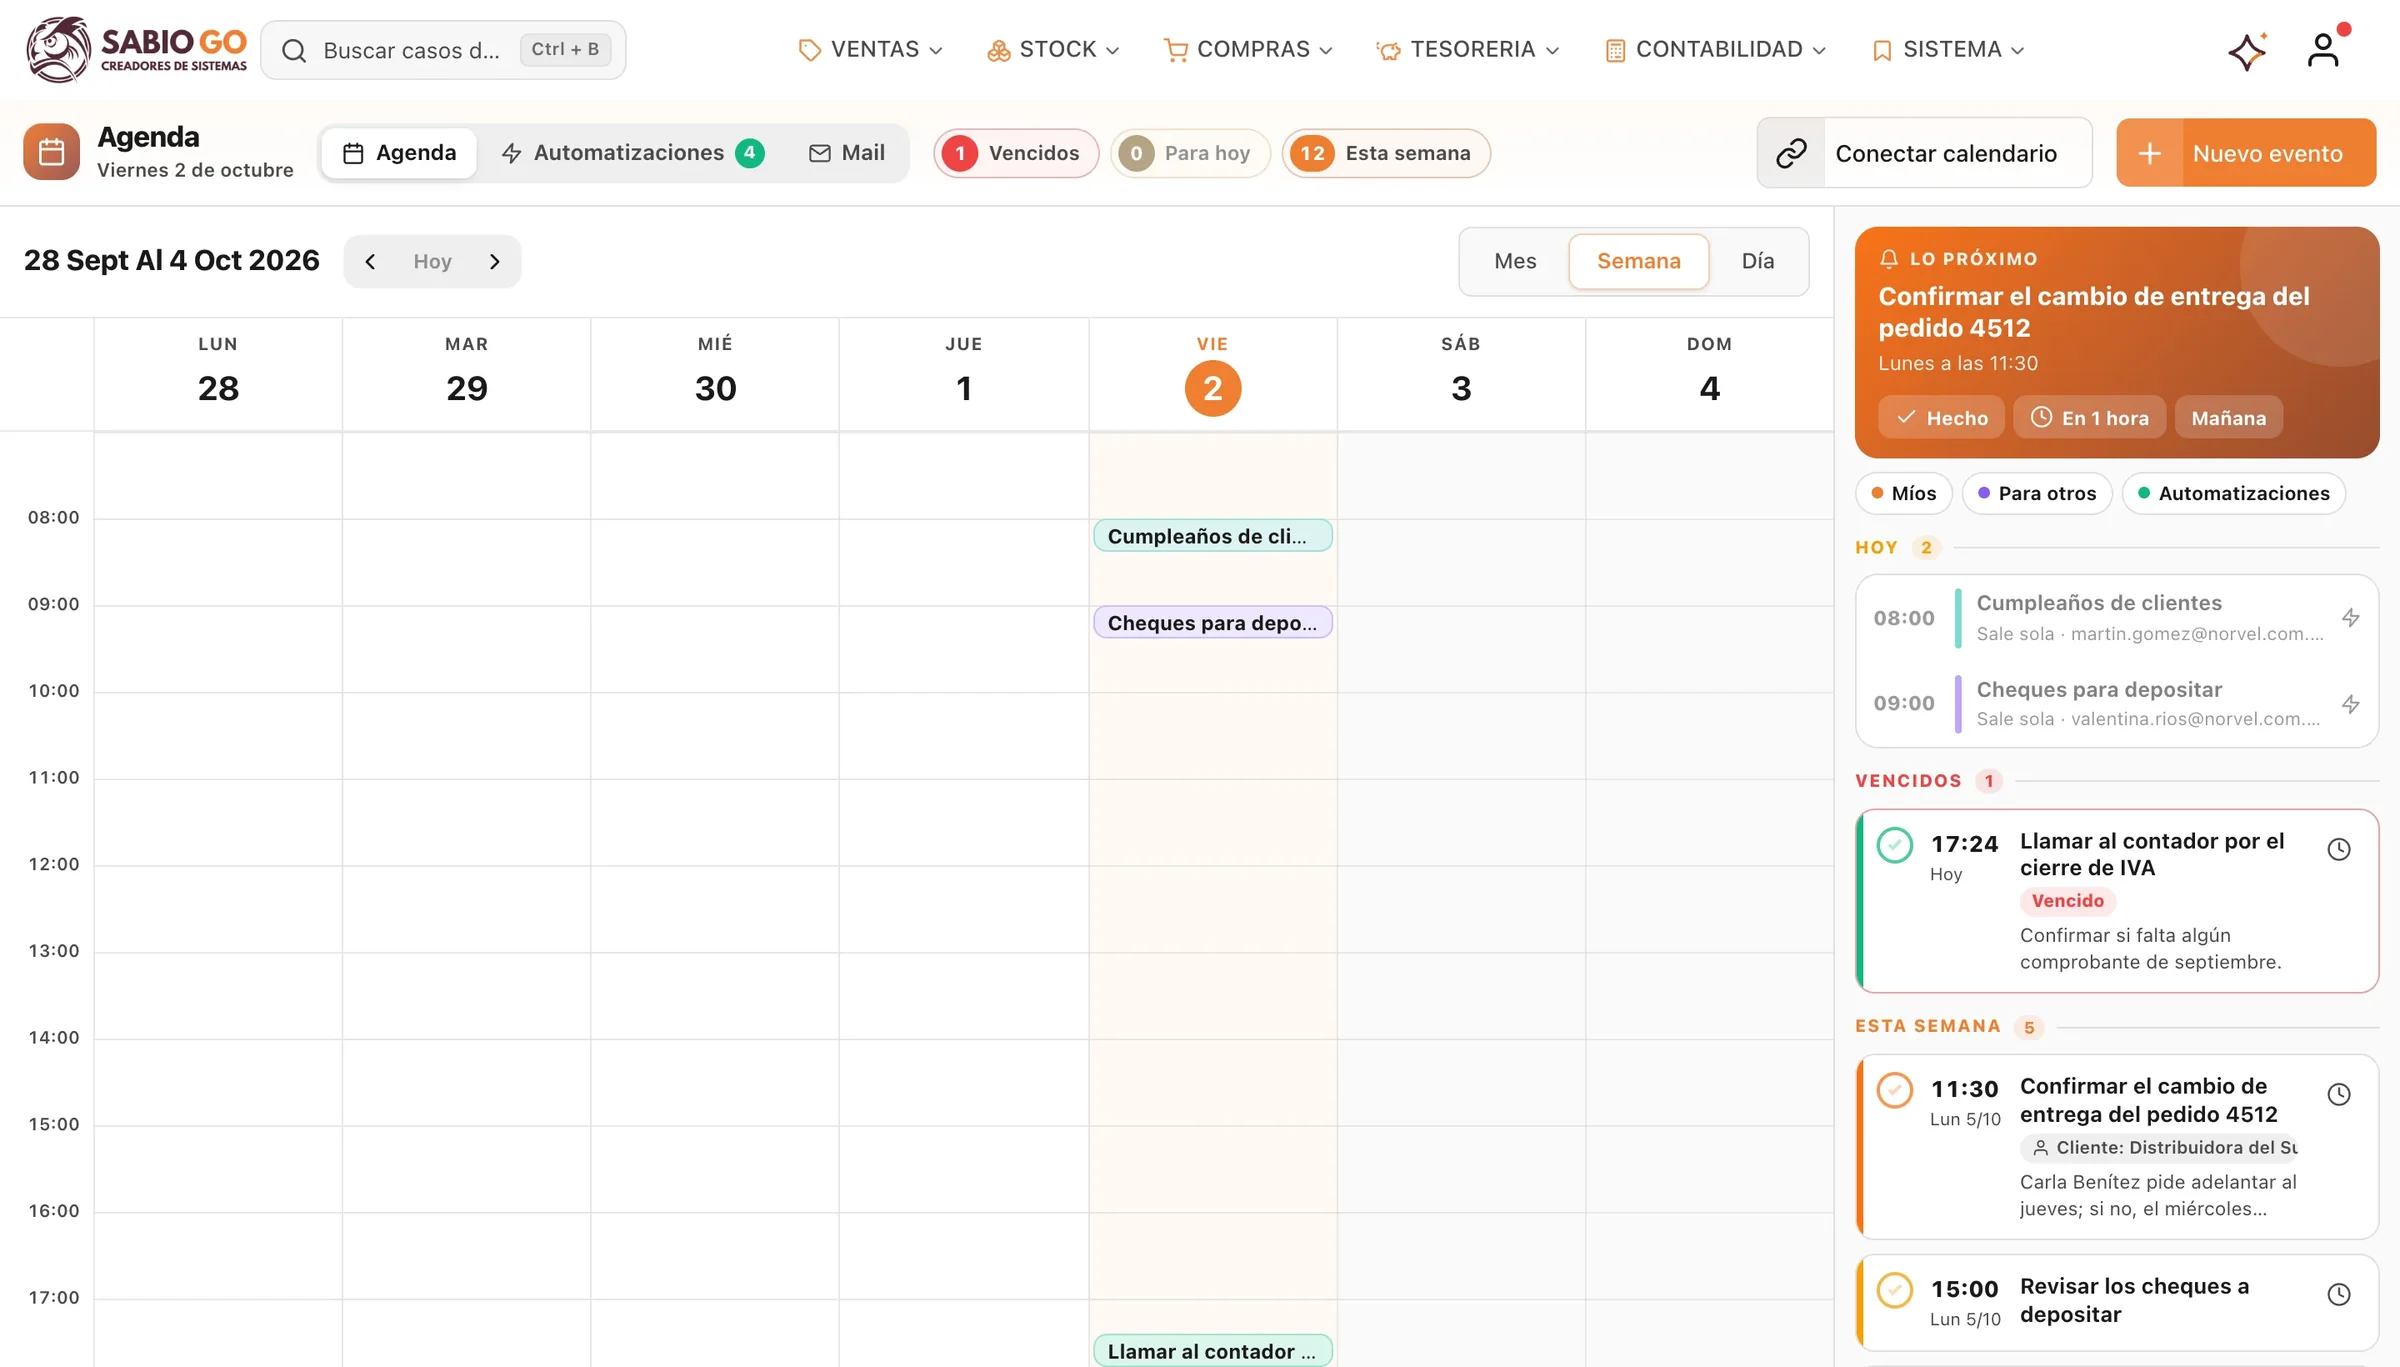
Task: Click the clock icon on Revisar los cheques
Action: [2339, 1294]
